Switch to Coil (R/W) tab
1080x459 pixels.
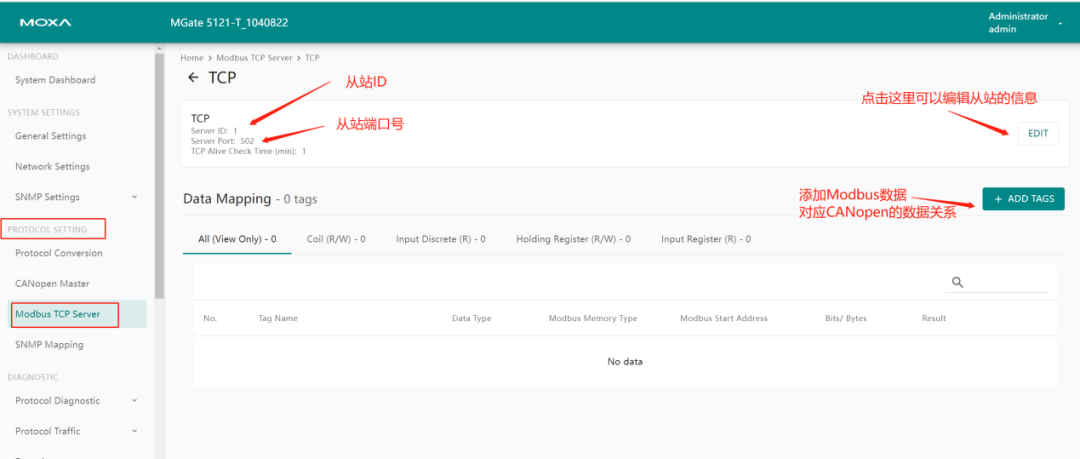coord(336,239)
